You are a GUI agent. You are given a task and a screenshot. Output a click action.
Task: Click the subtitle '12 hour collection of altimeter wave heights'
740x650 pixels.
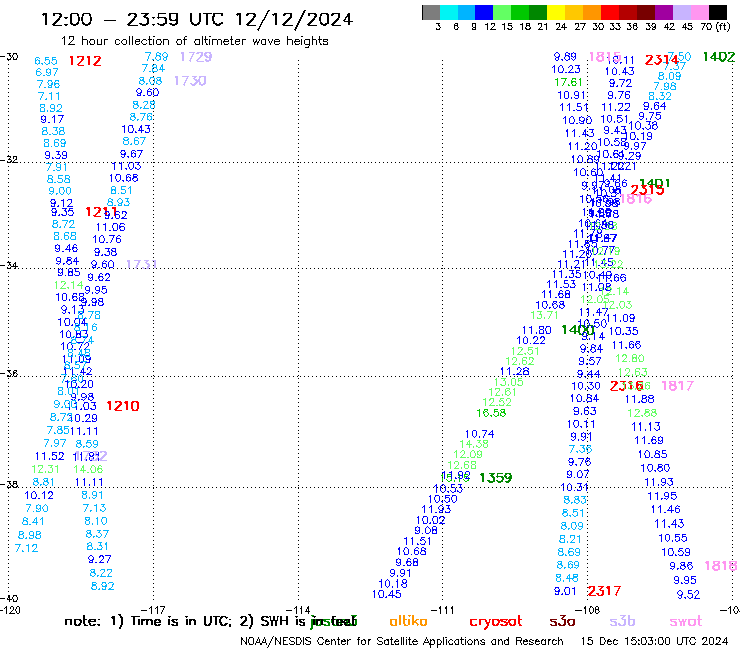[x=194, y=41]
